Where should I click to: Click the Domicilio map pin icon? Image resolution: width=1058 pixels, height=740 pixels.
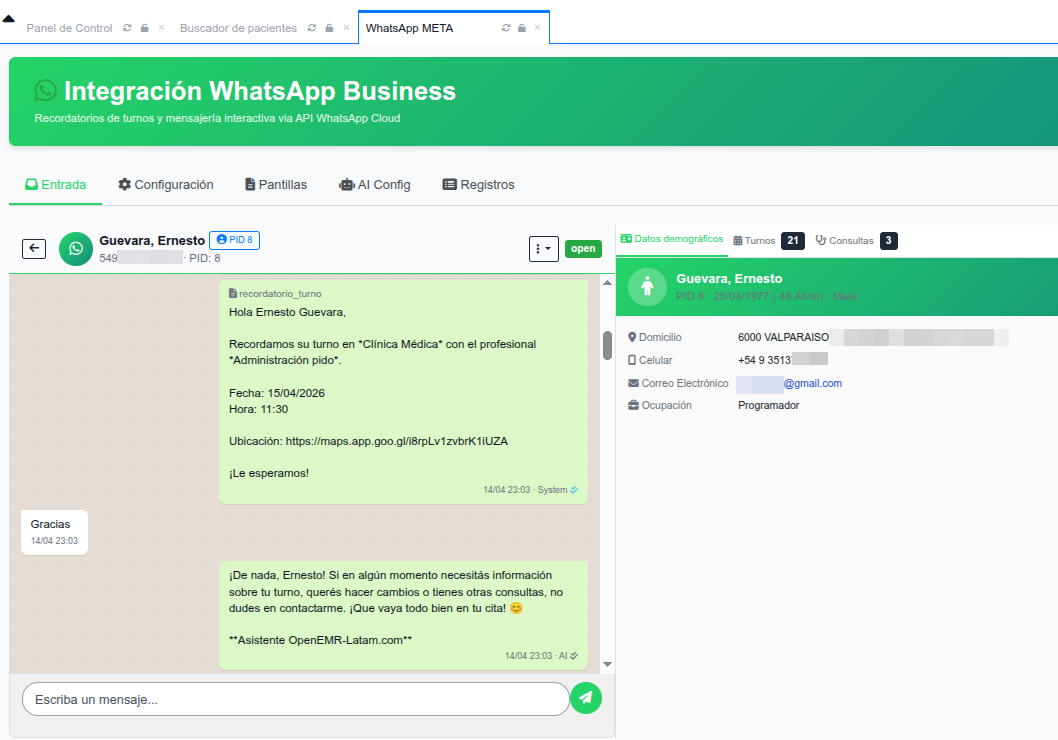pos(632,337)
